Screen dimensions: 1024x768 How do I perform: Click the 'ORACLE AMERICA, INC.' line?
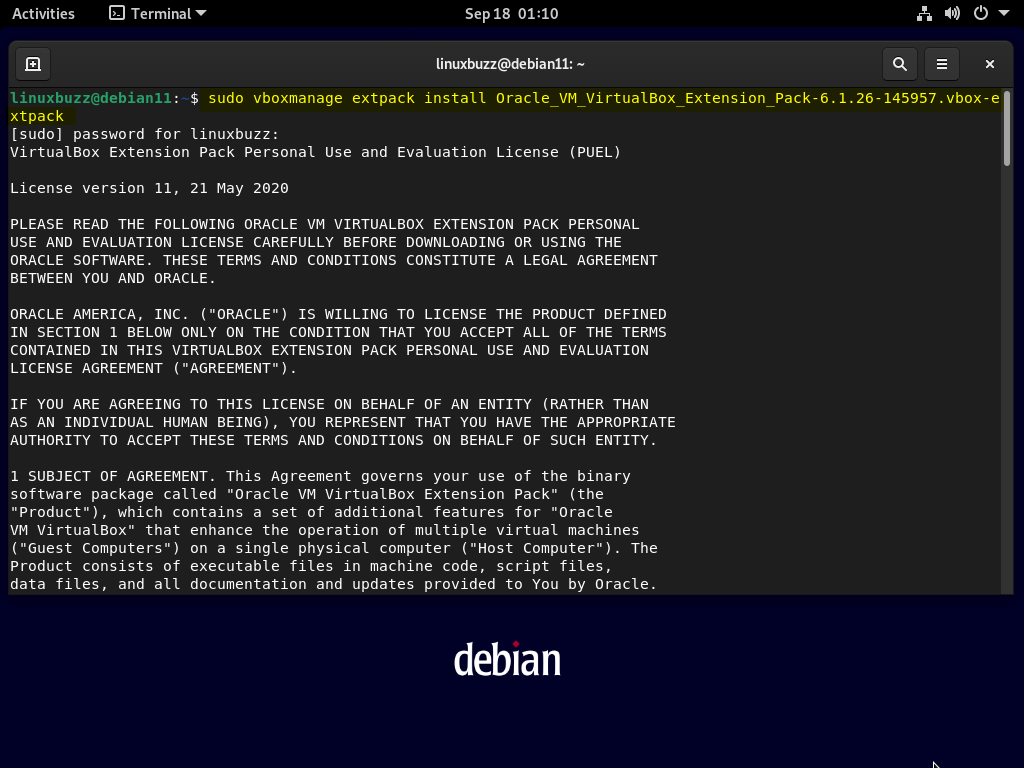tap(338, 314)
